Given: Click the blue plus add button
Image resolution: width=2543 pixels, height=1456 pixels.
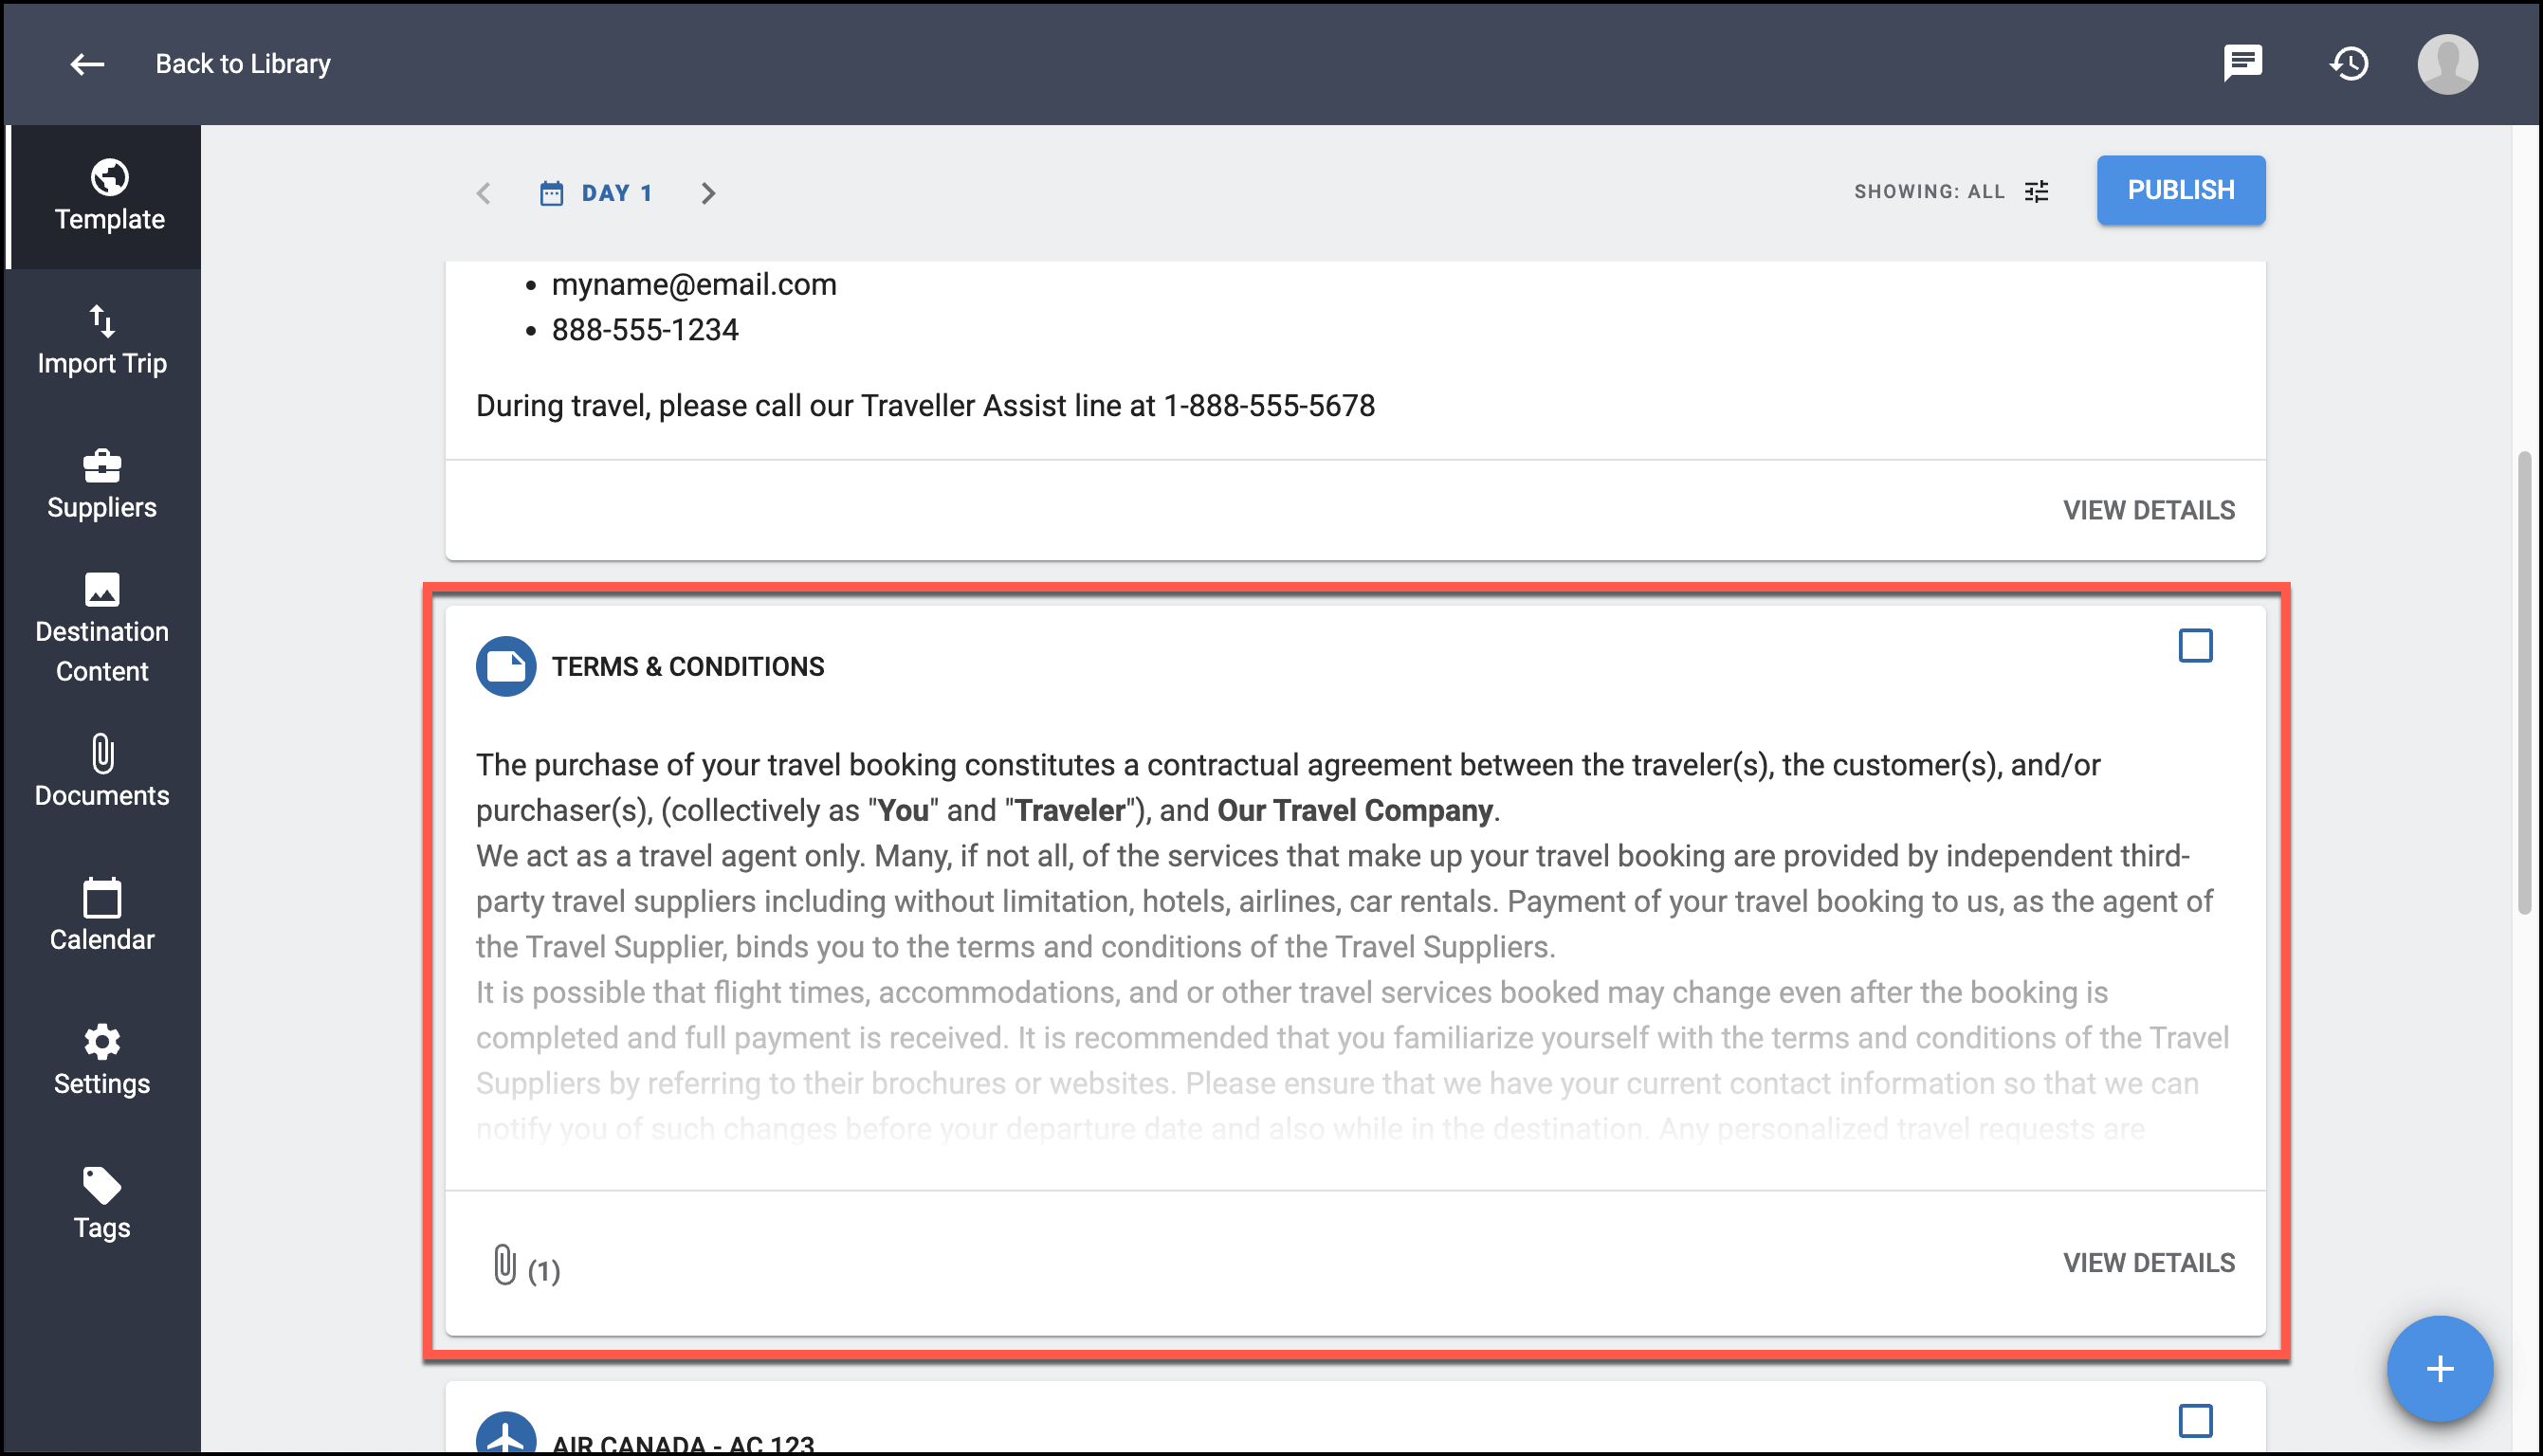Looking at the screenshot, I should coord(2439,1368).
